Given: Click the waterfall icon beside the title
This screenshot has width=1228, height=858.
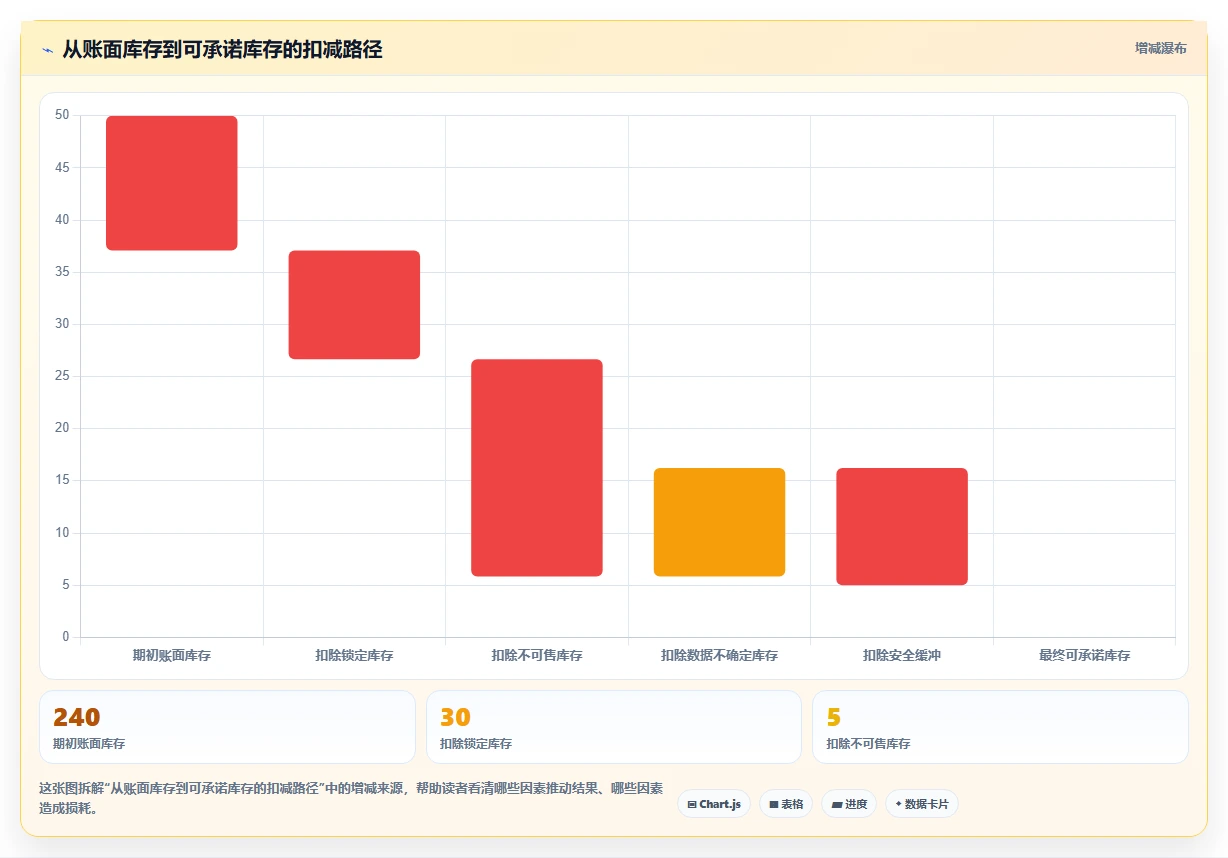Looking at the screenshot, I should pyautogui.click(x=47, y=50).
